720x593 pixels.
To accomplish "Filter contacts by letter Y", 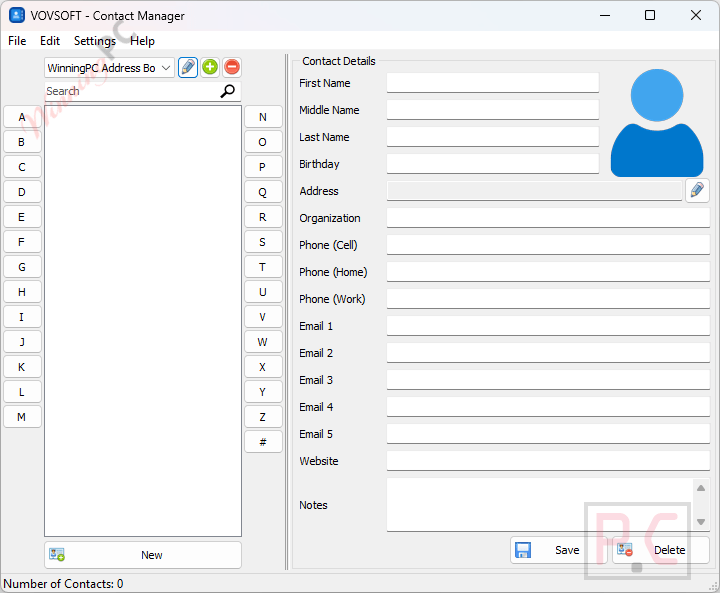I will point(263,392).
